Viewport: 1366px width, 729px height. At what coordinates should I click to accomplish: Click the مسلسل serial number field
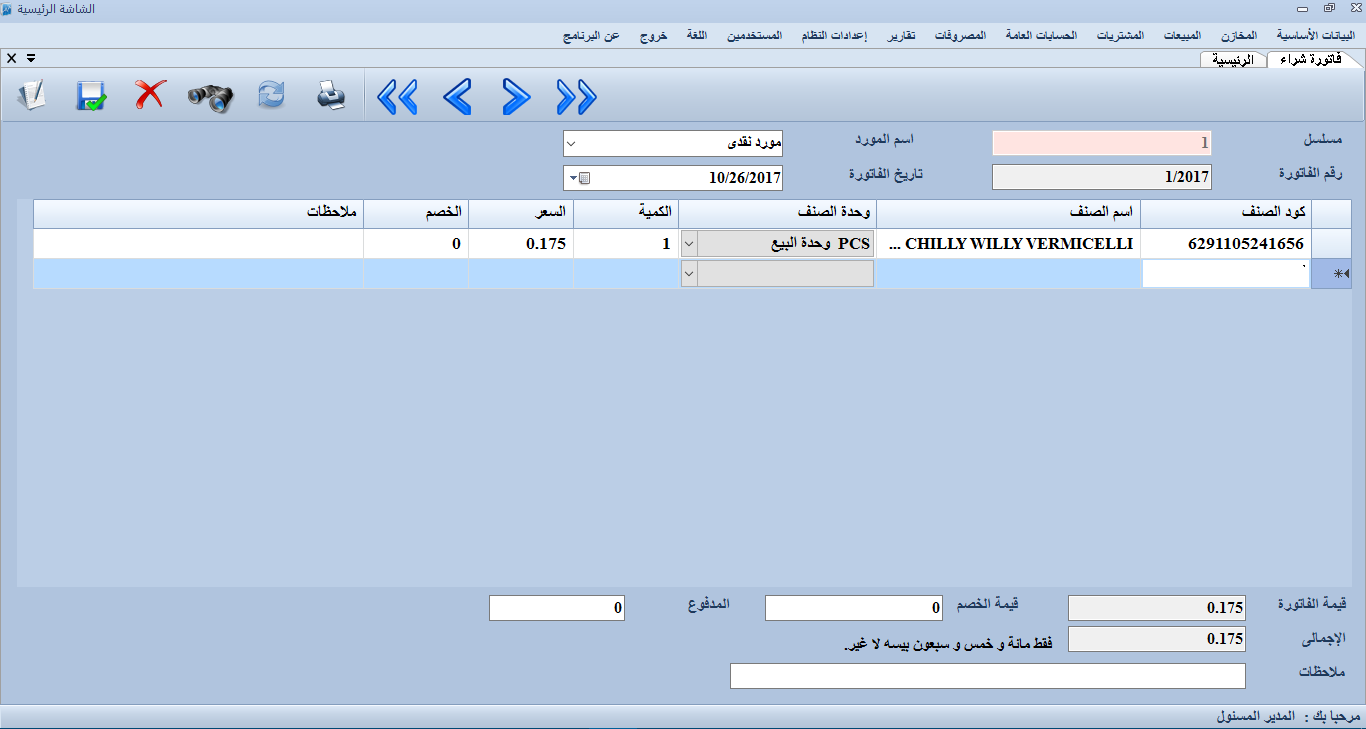(1102, 143)
